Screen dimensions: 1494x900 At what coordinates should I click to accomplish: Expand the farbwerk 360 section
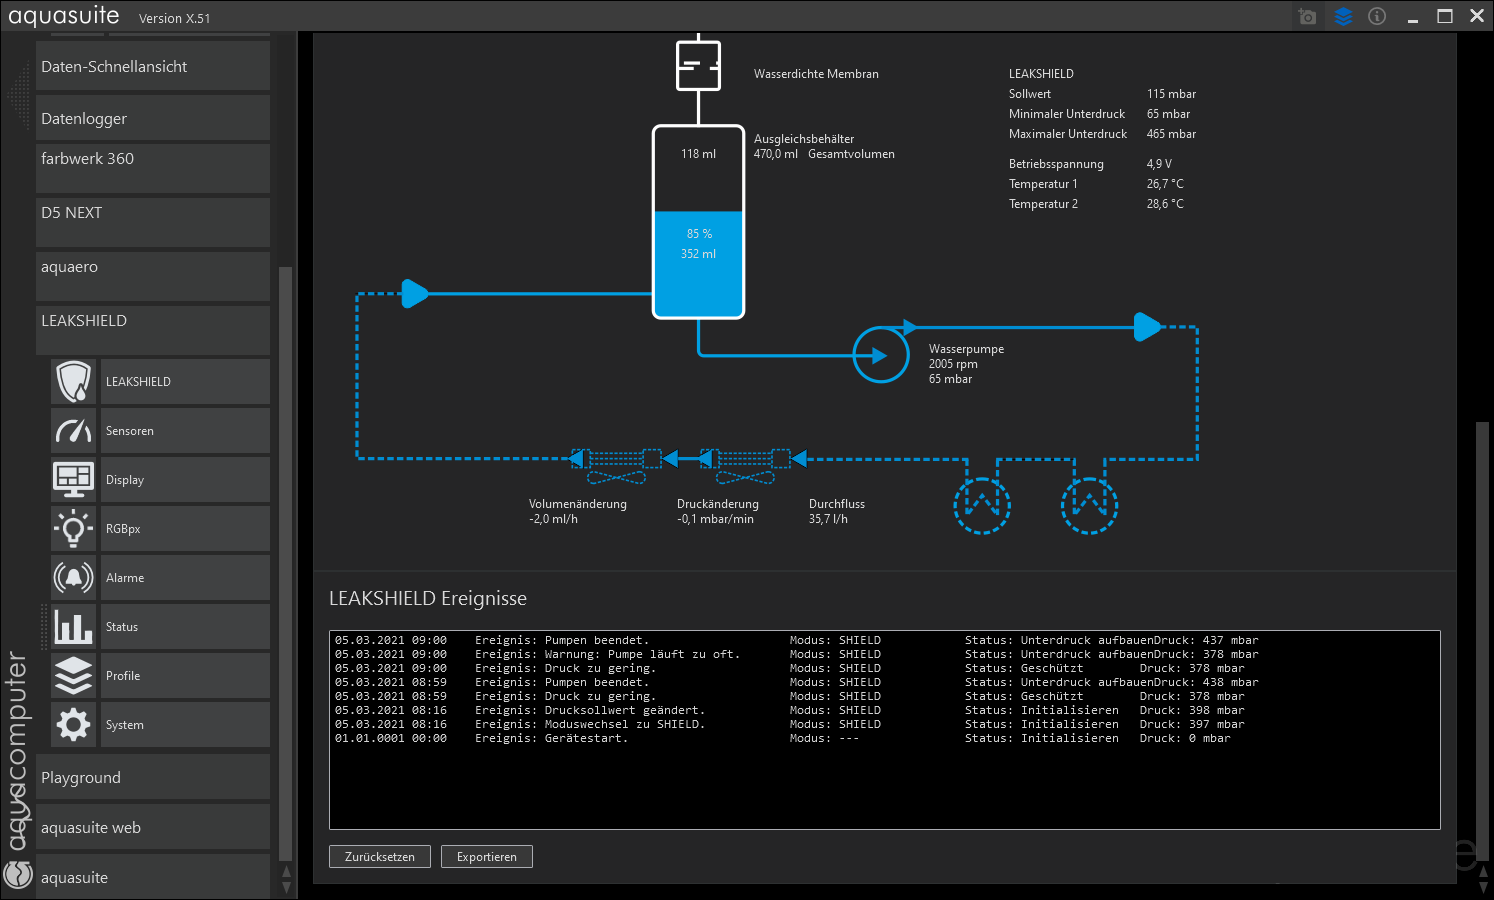(x=152, y=167)
